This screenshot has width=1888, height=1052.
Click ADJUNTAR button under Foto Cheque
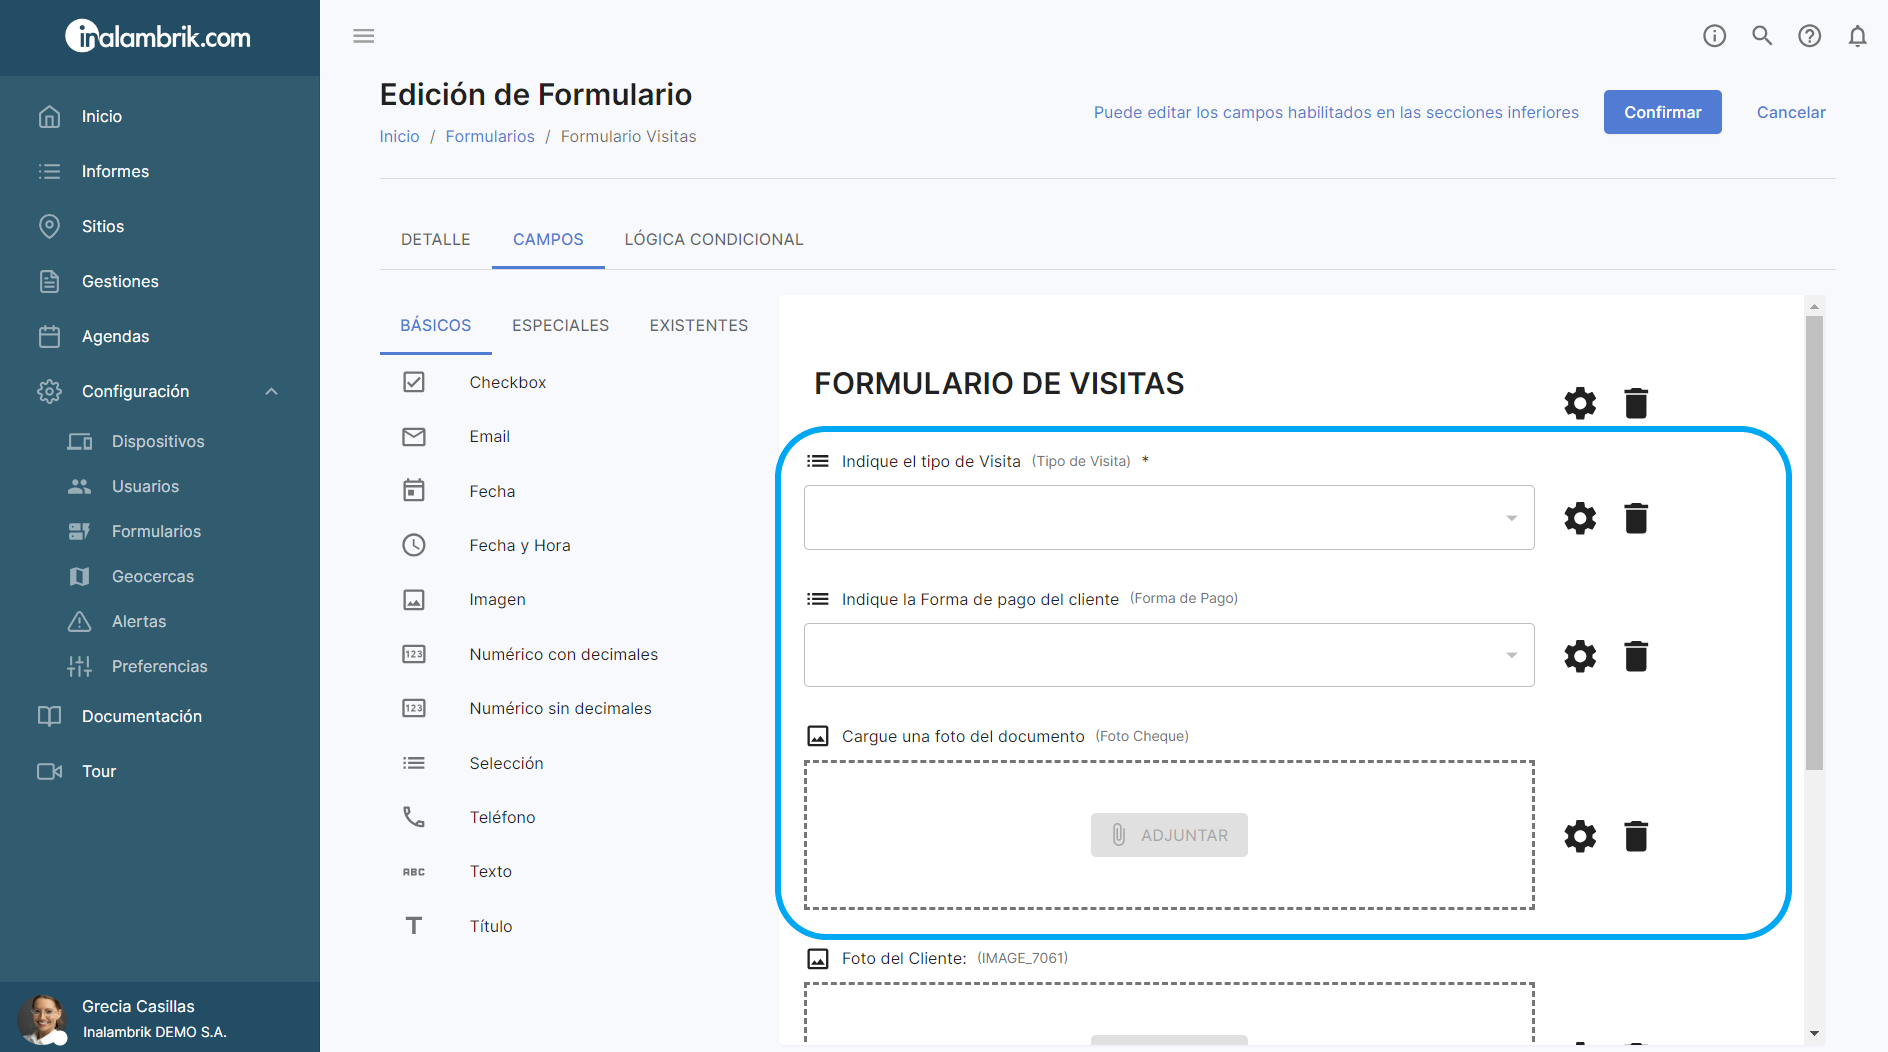coord(1169,835)
